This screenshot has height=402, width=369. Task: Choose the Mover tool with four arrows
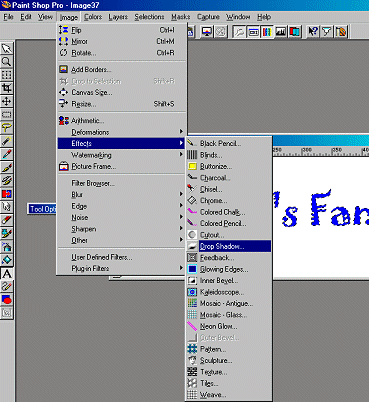coord(6,101)
